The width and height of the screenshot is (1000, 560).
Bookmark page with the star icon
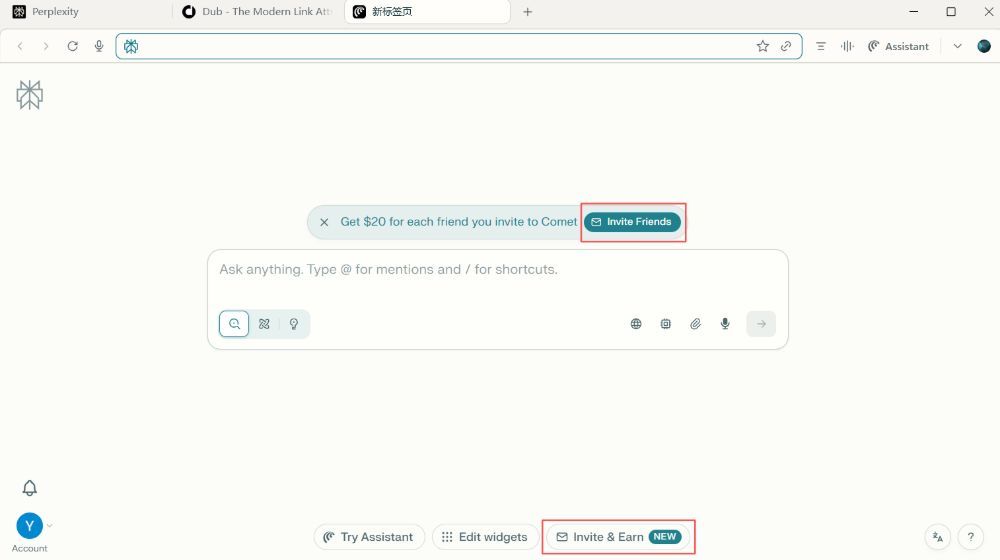point(763,46)
